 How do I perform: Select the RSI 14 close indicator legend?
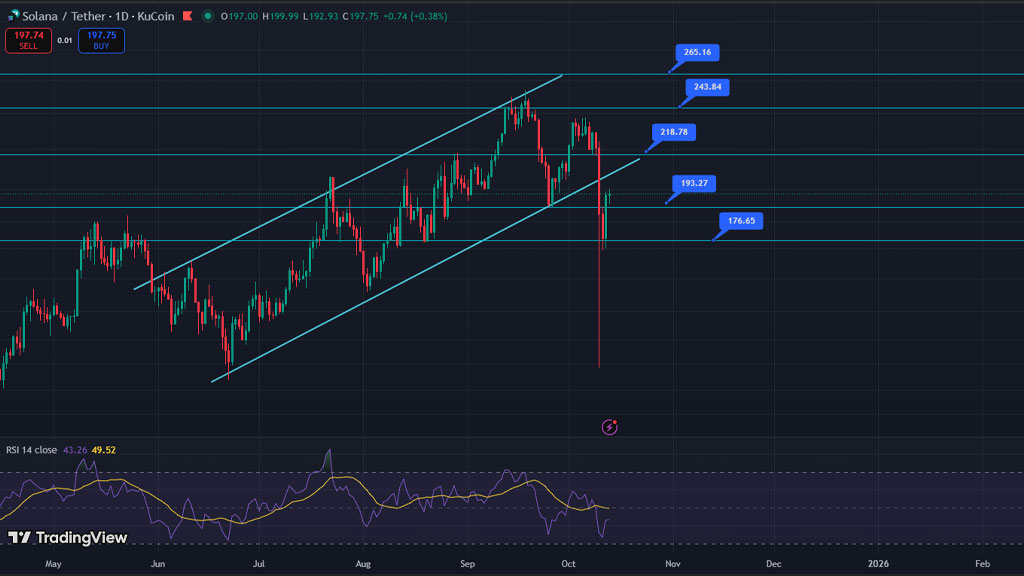(31, 450)
